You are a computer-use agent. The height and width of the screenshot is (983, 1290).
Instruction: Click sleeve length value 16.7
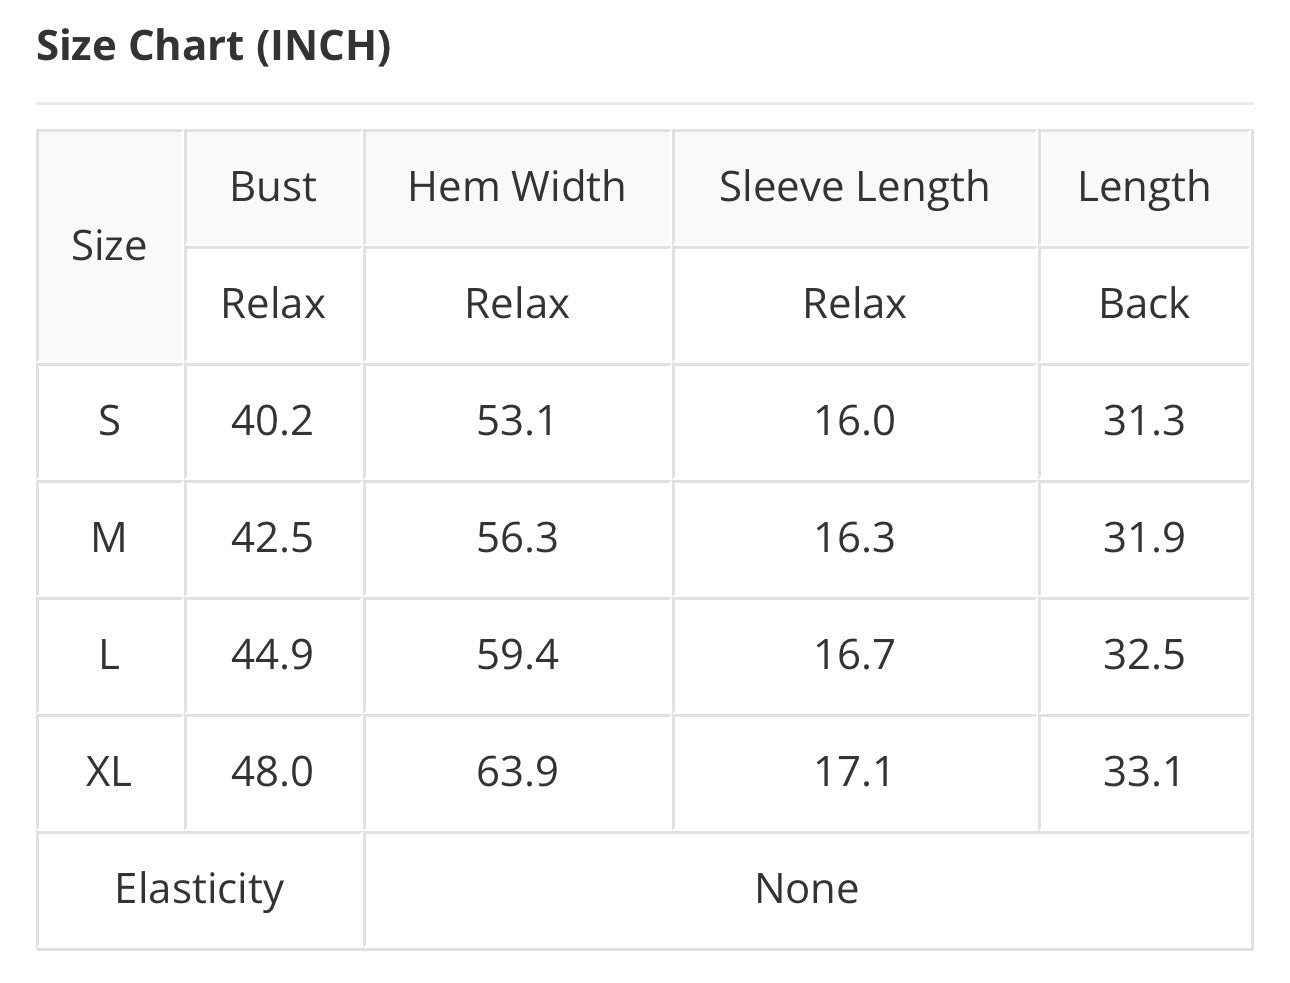pos(854,654)
